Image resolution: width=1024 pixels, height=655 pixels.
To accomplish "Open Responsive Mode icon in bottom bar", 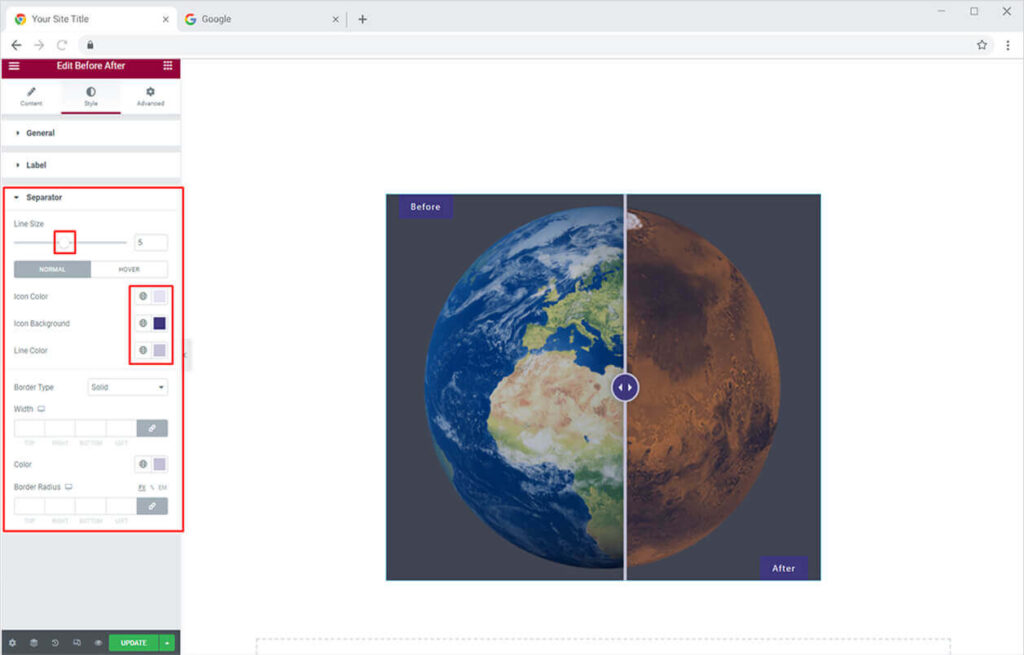I will pyautogui.click(x=77, y=643).
